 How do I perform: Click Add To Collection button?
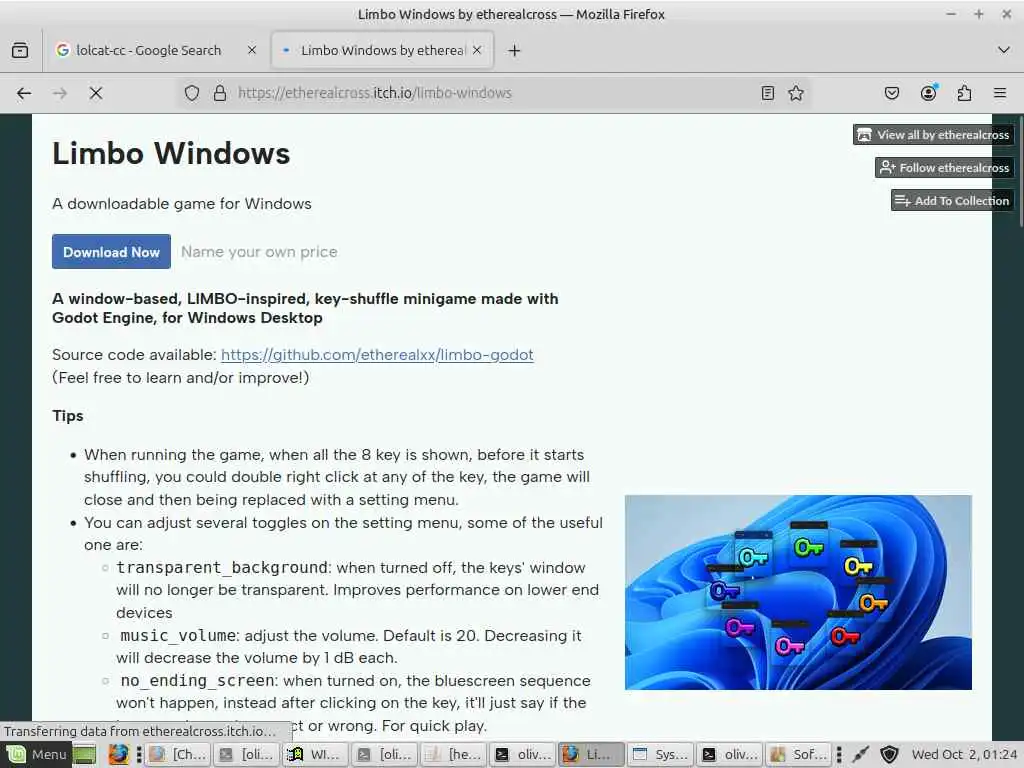[952, 200]
